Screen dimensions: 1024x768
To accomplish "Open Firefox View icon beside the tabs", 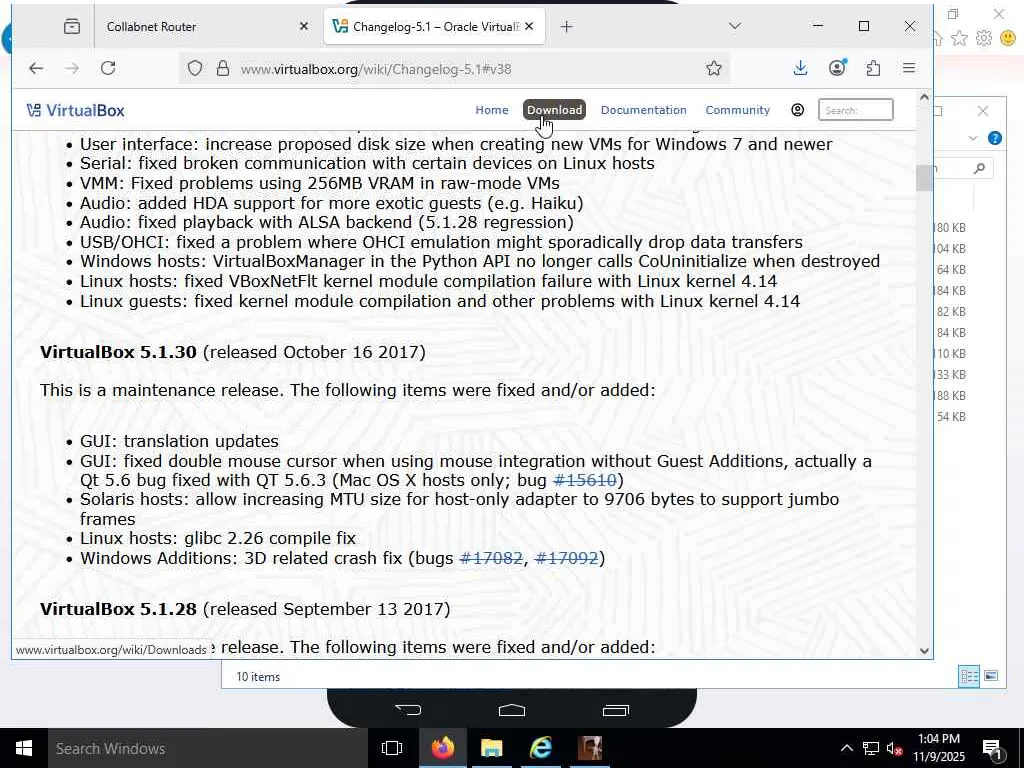I will point(72,27).
